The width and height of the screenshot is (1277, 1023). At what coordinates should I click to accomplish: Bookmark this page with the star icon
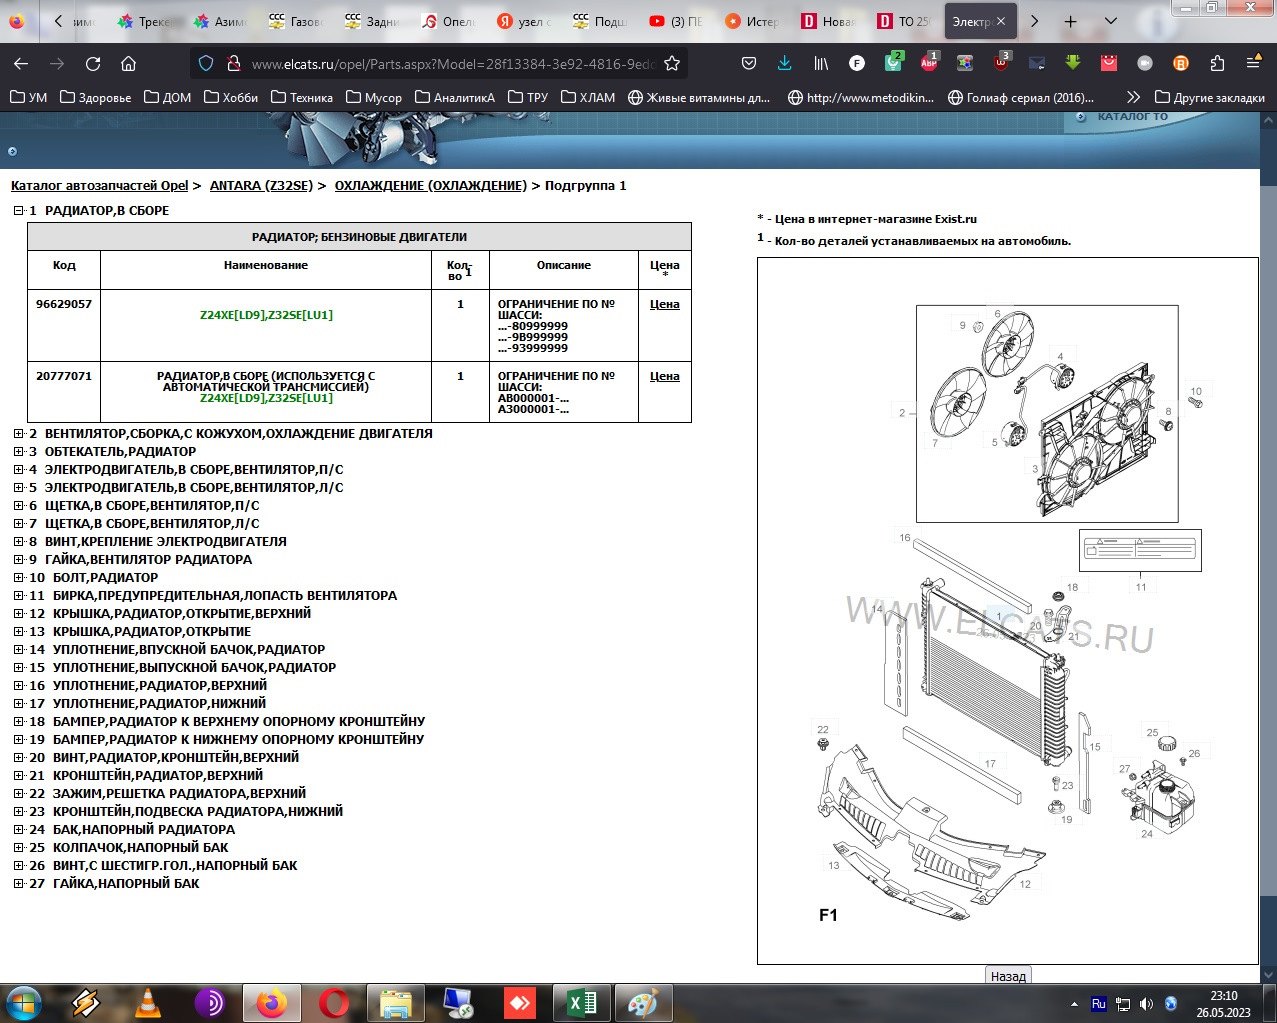(x=672, y=63)
